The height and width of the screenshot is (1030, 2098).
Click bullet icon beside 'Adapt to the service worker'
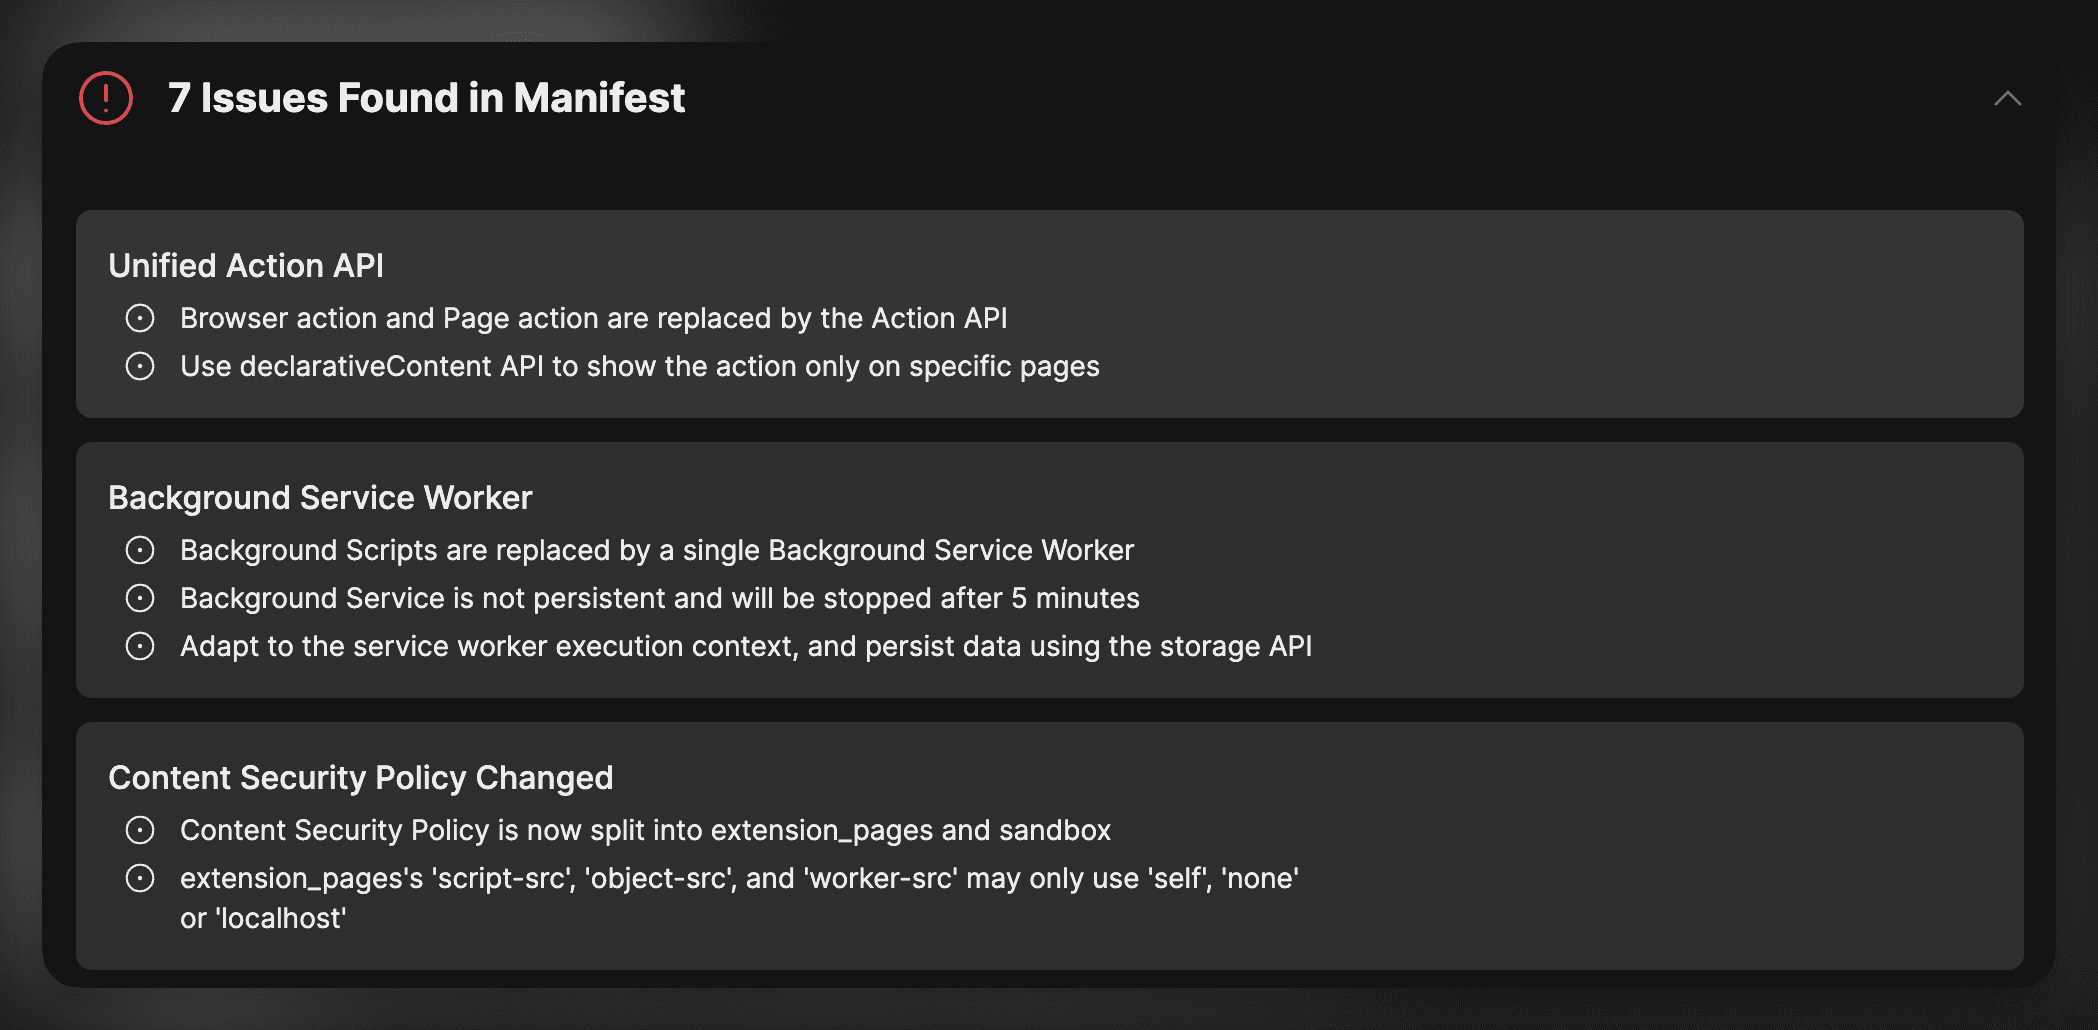click(140, 646)
